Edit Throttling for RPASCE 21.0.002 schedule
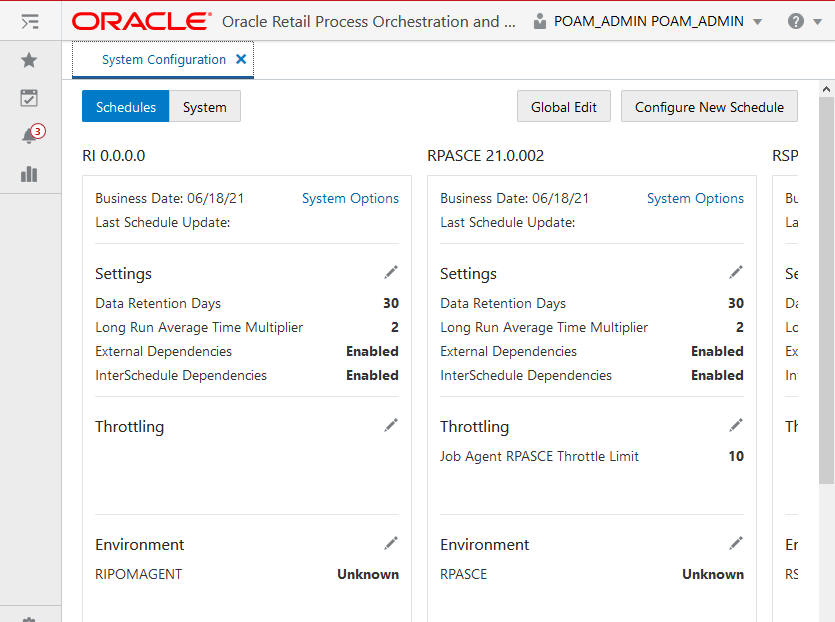The height and width of the screenshot is (622, 835). (x=736, y=425)
